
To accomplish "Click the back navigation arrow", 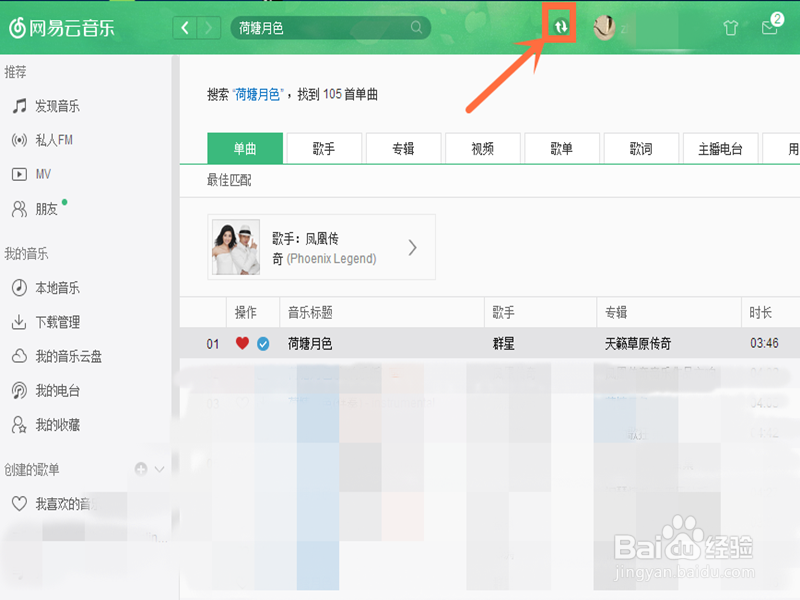I will click(183, 28).
